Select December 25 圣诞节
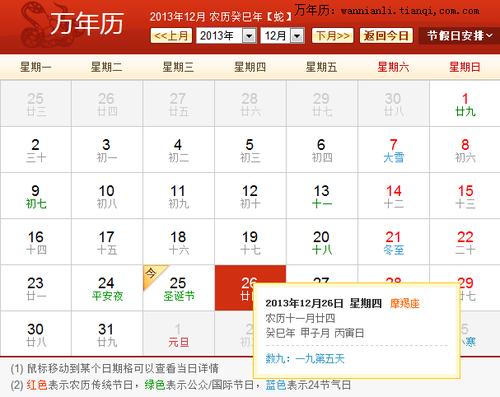This screenshot has height=397, width=500. pos(178,288)
